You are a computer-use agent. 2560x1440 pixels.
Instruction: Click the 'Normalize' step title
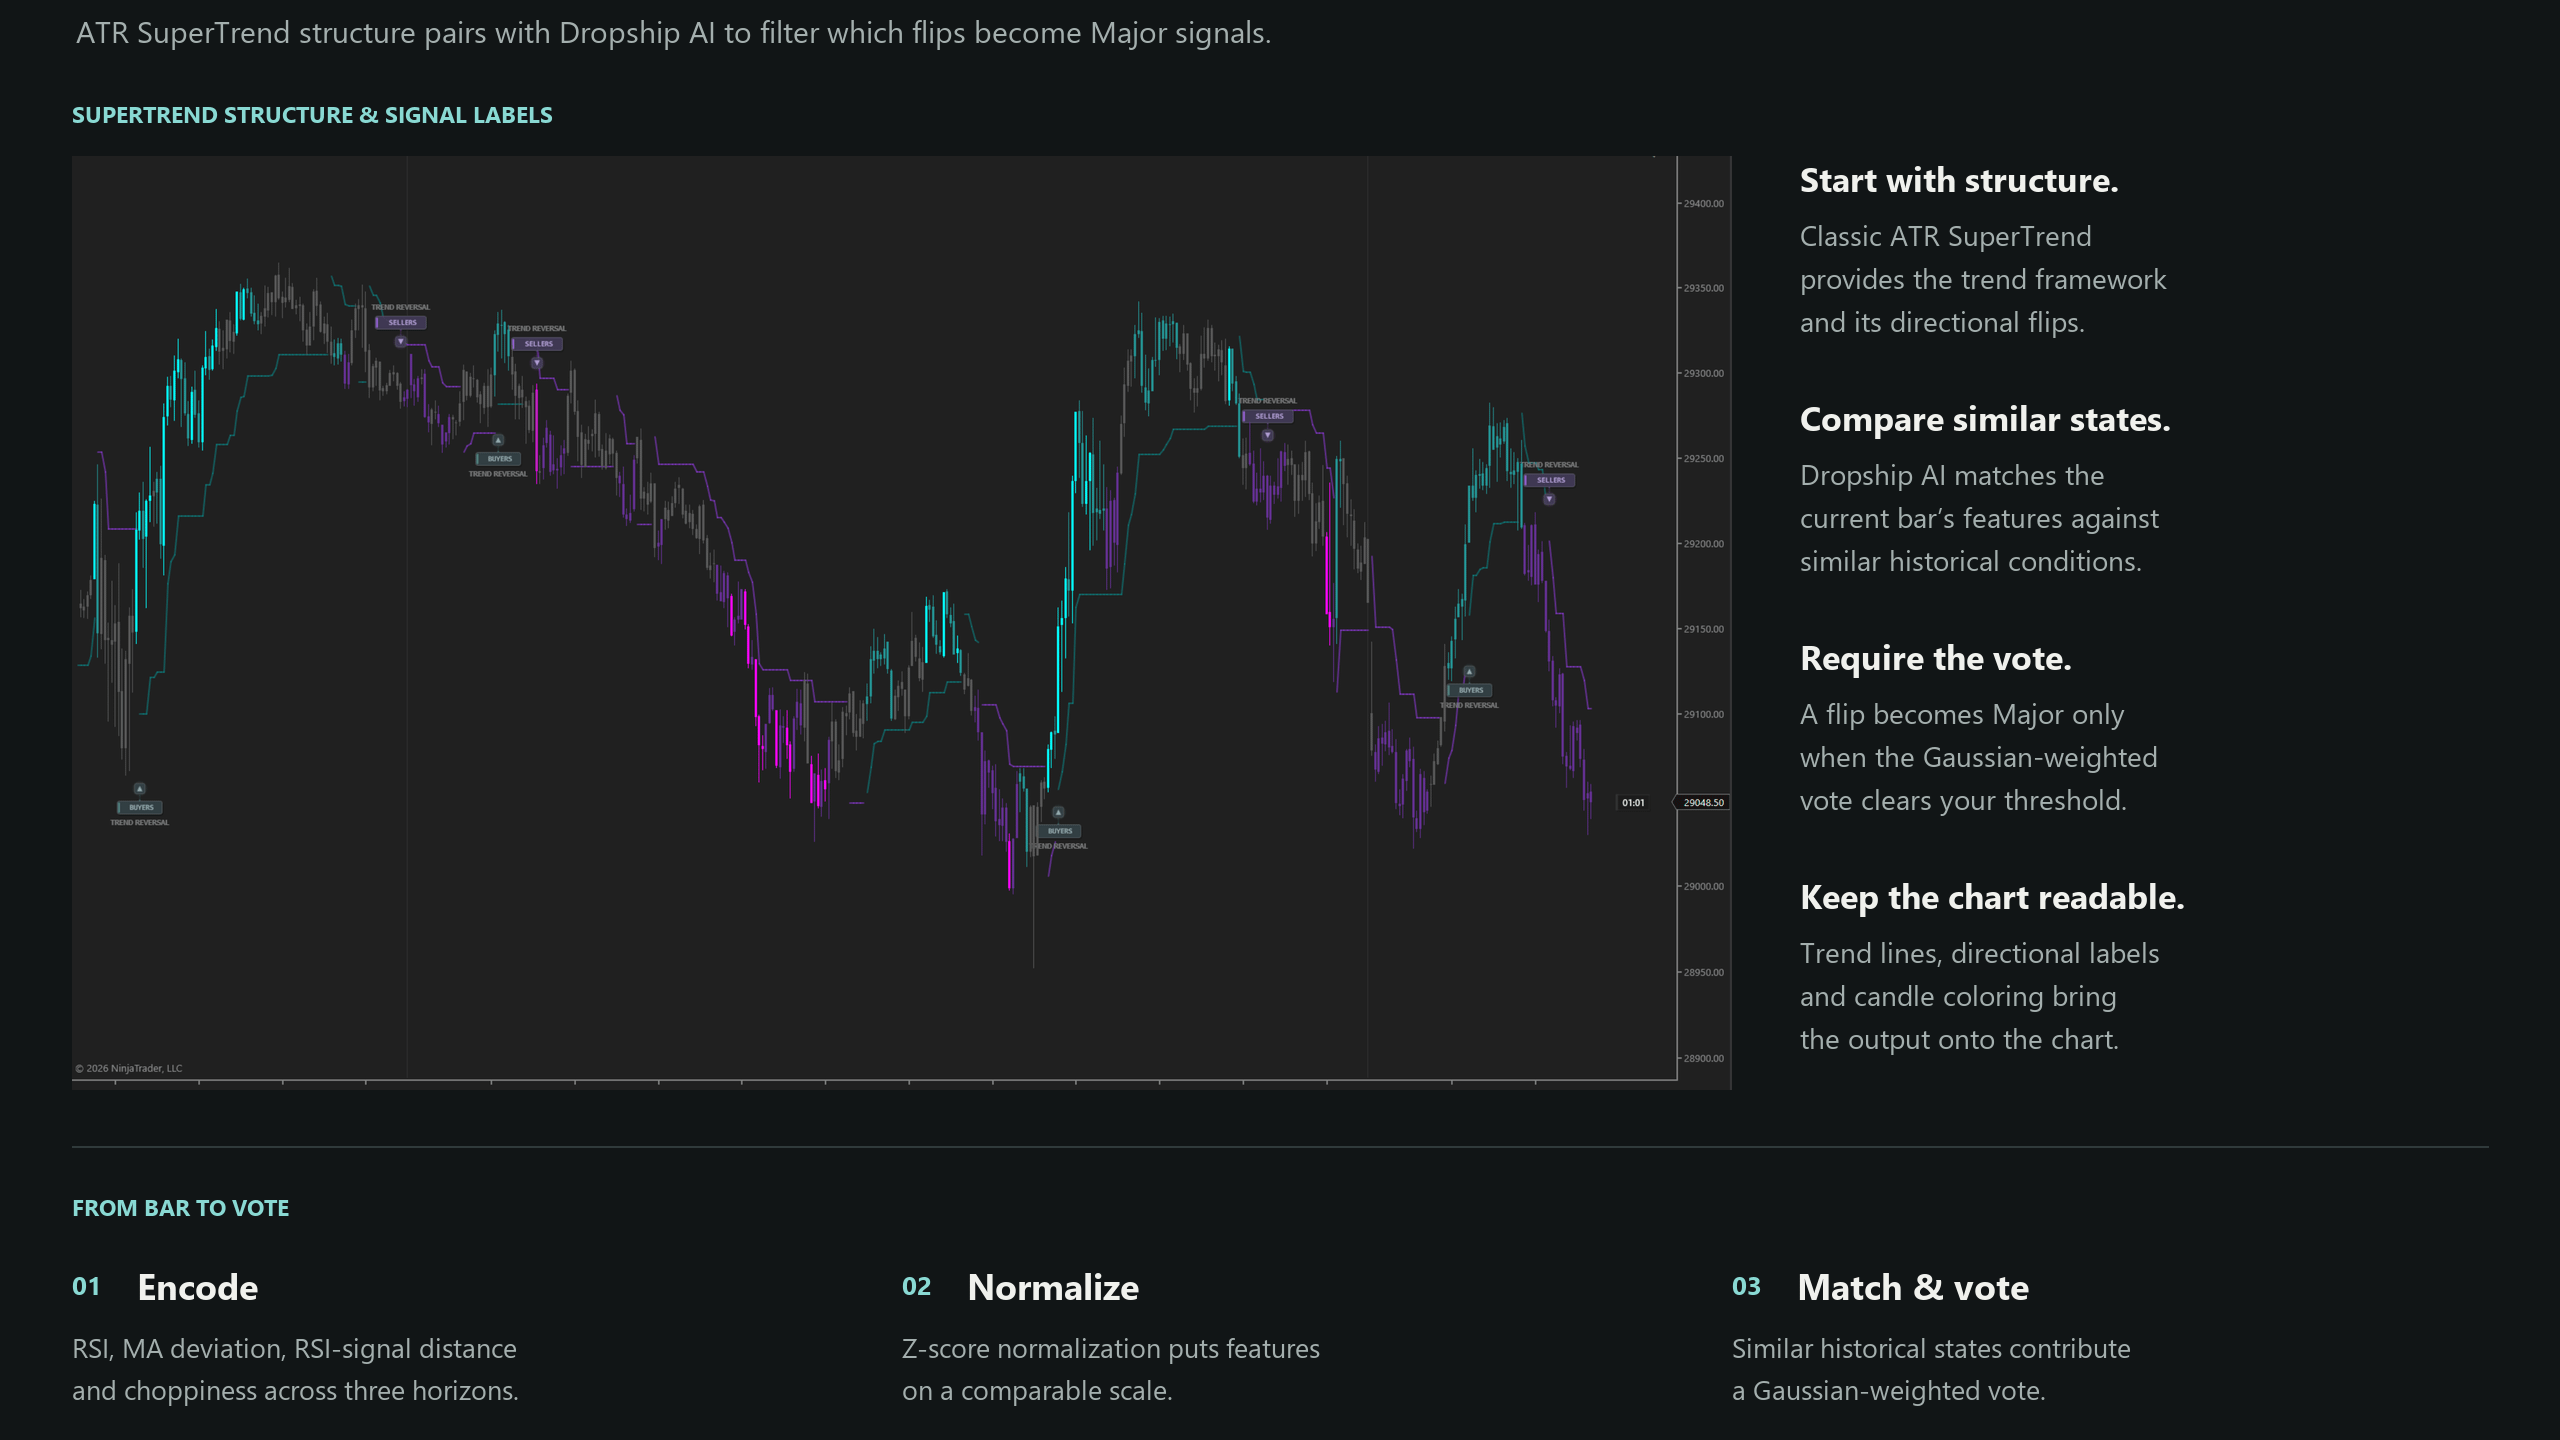click(1053, 1287)
